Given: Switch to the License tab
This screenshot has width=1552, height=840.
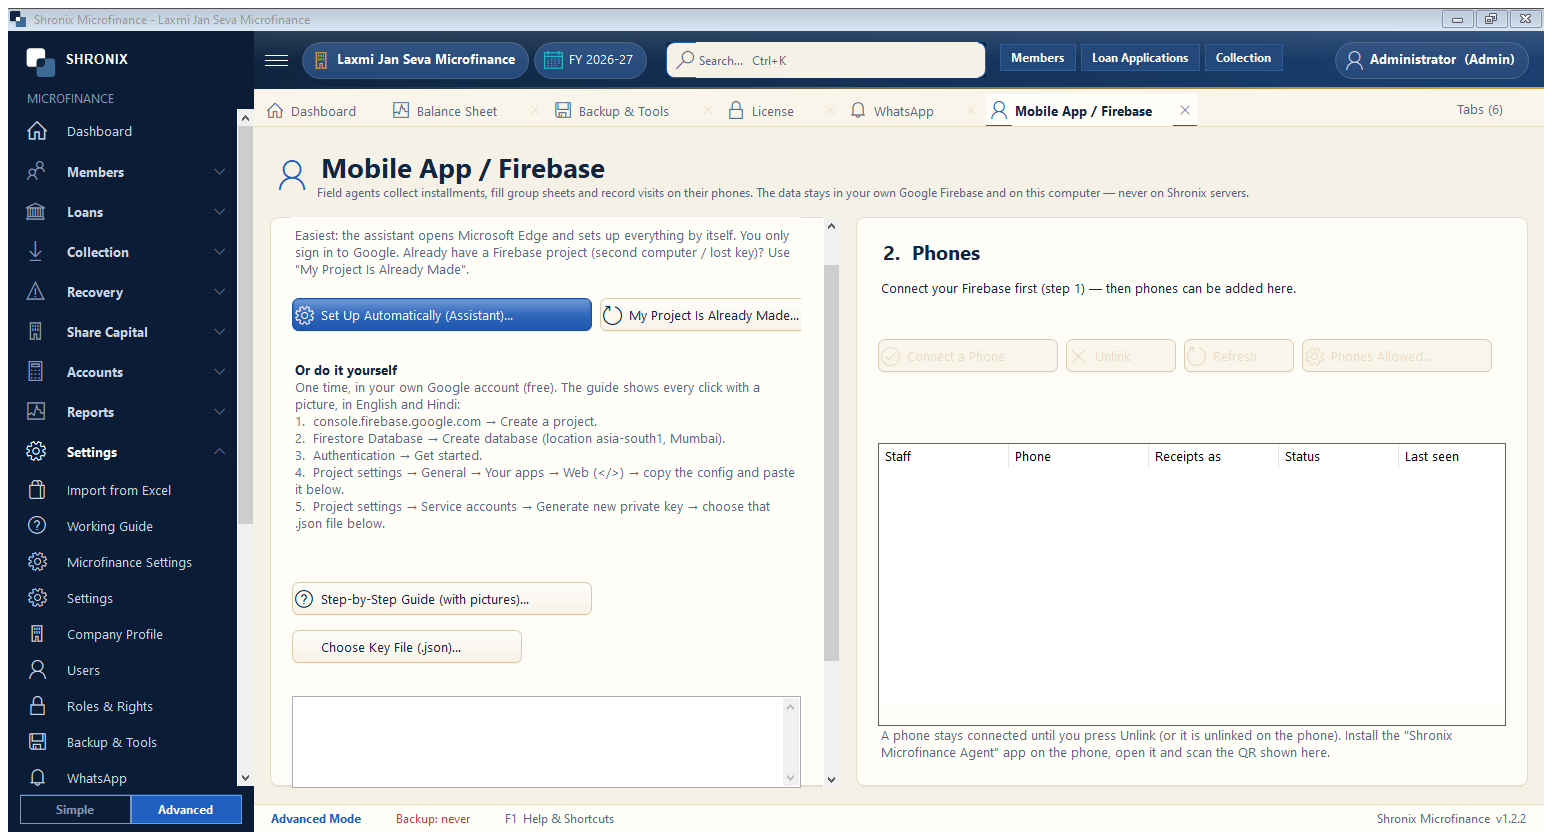Looking at the screenshot, I should pos(761,111).
